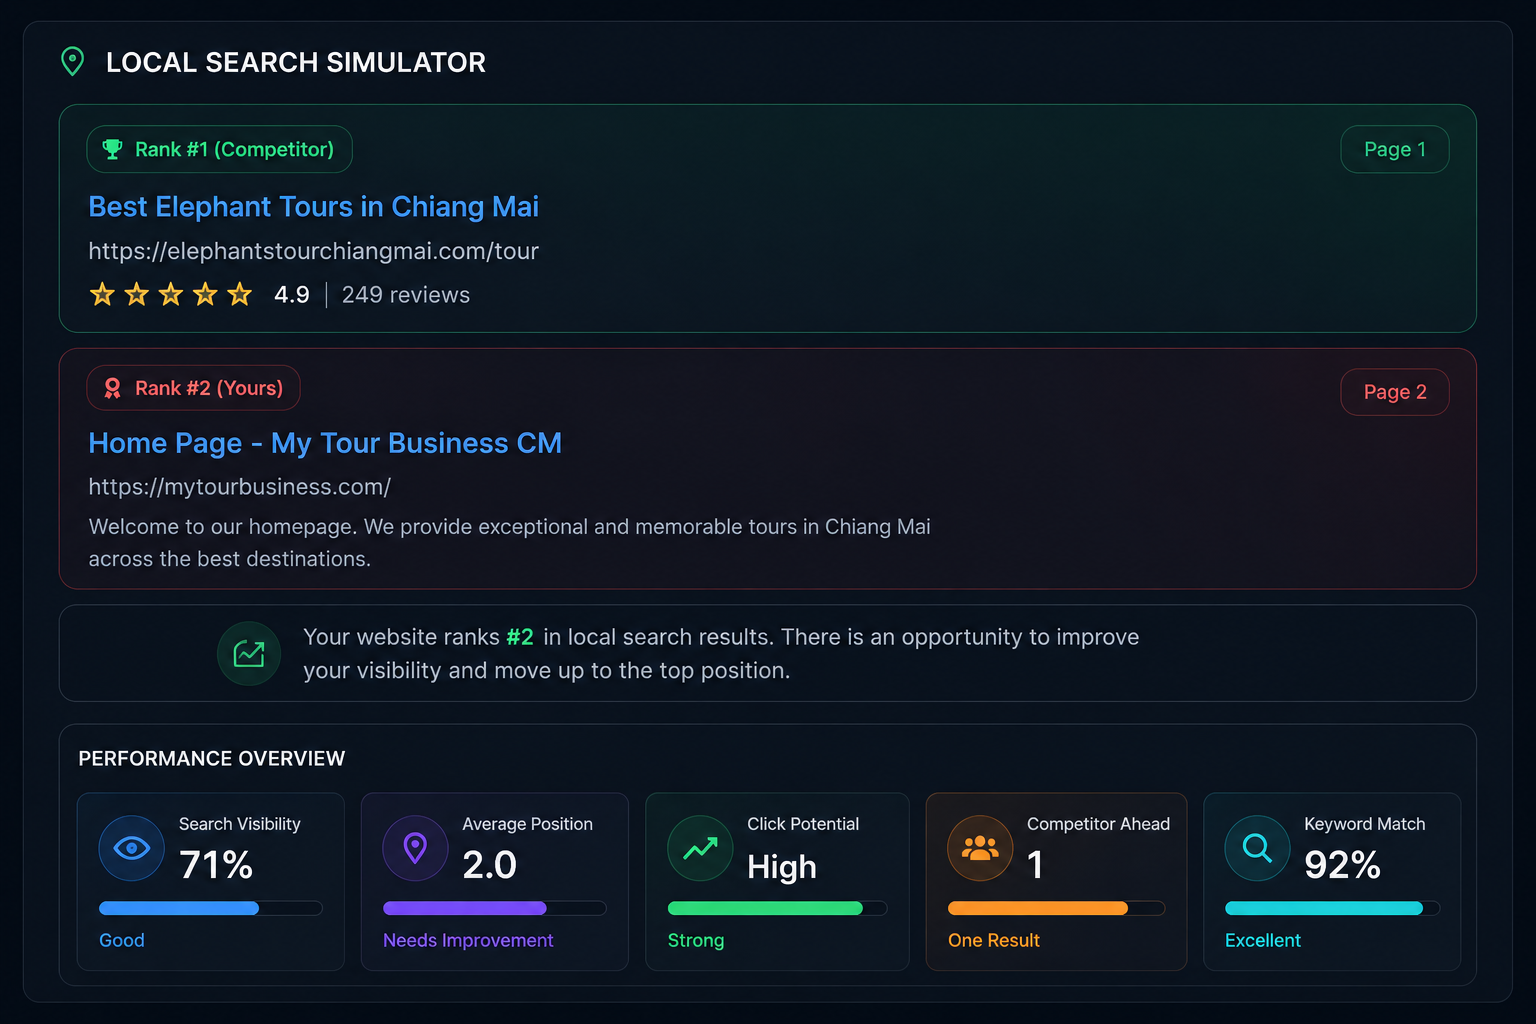1536x1024 pixels.
Task: Click the 71% Search Visibility value
Action: (x=216, y=865)
